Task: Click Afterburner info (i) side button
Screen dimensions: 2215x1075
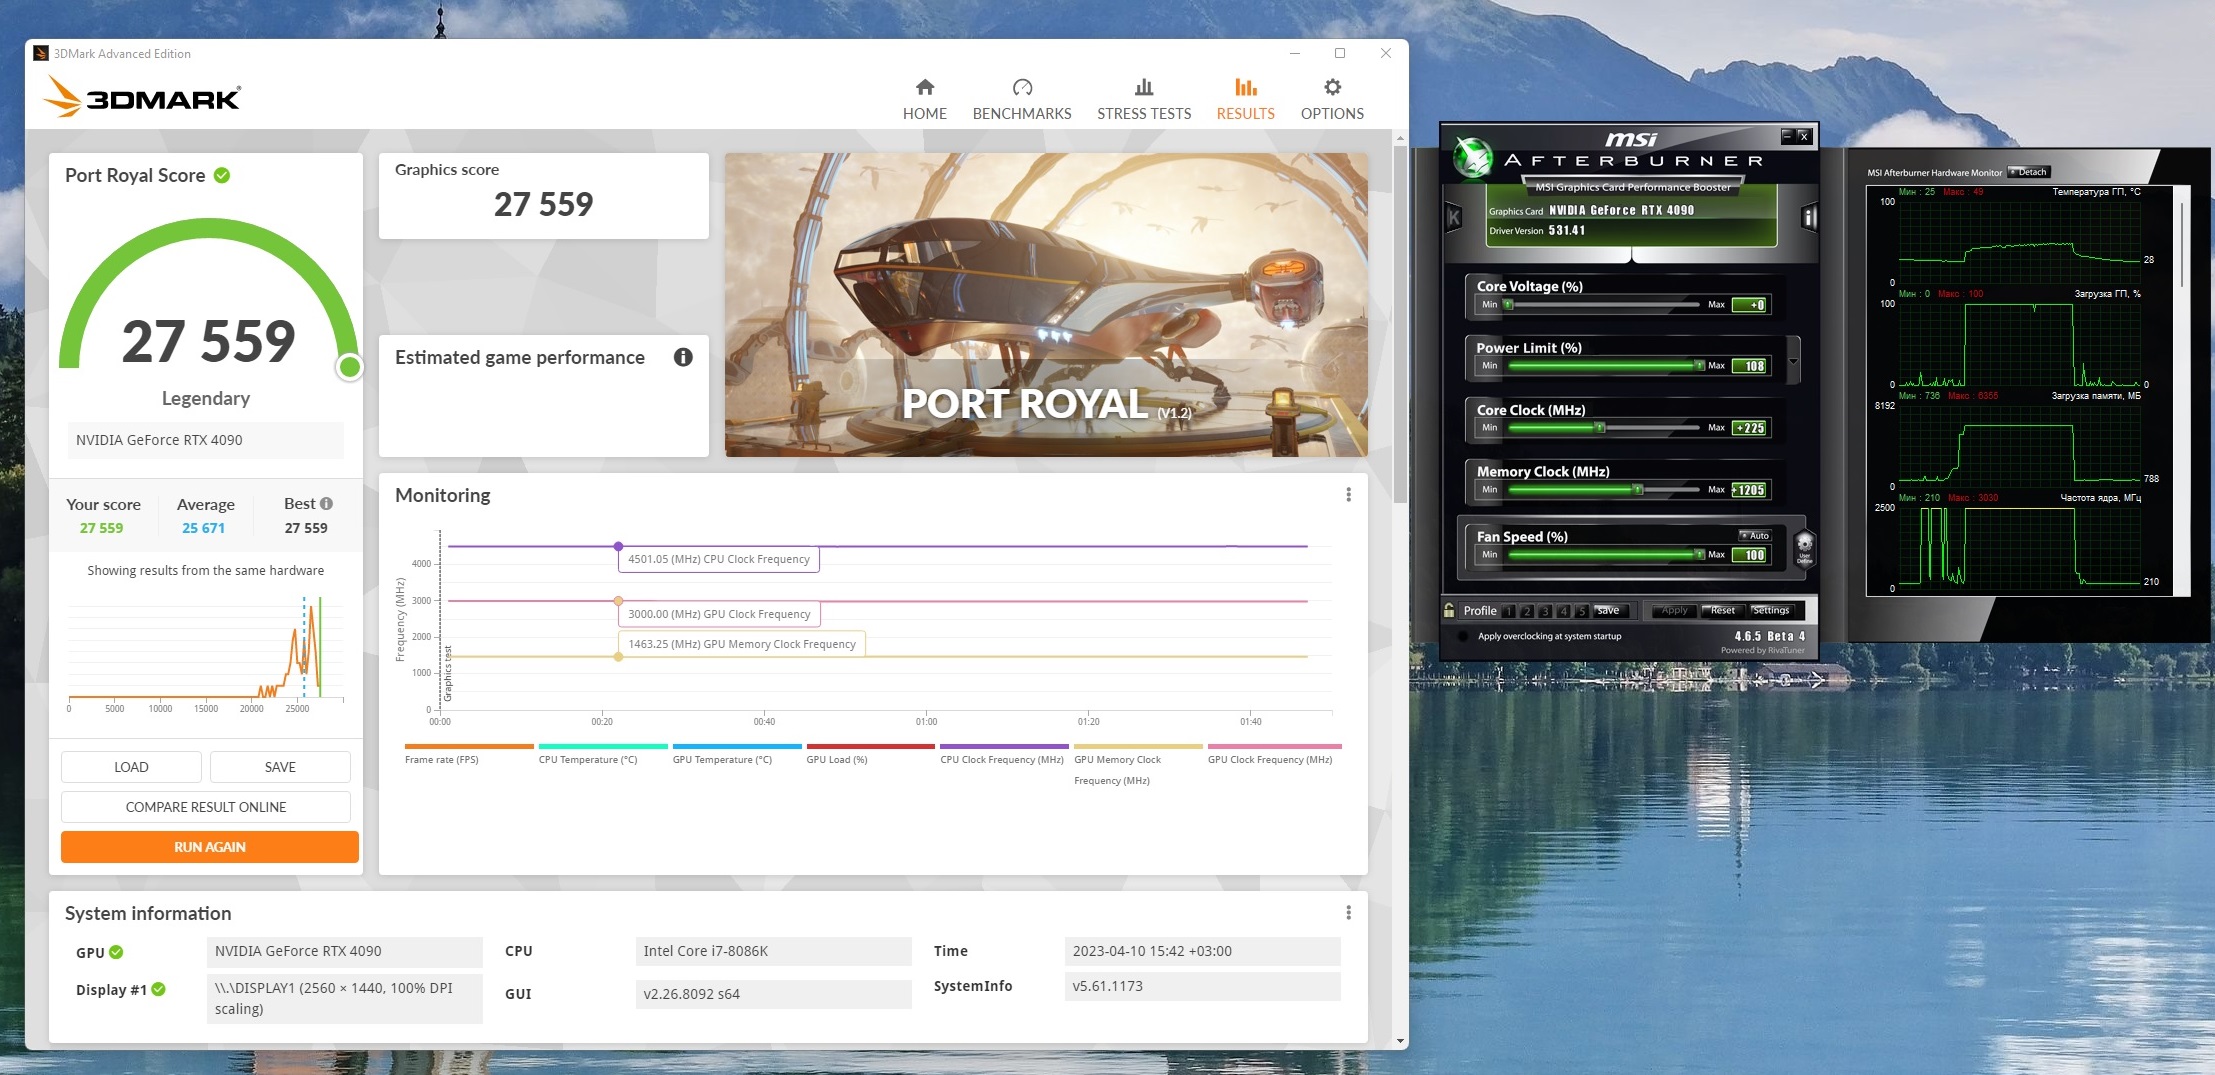Action: pyautogui.click(x=1808, y=217)
